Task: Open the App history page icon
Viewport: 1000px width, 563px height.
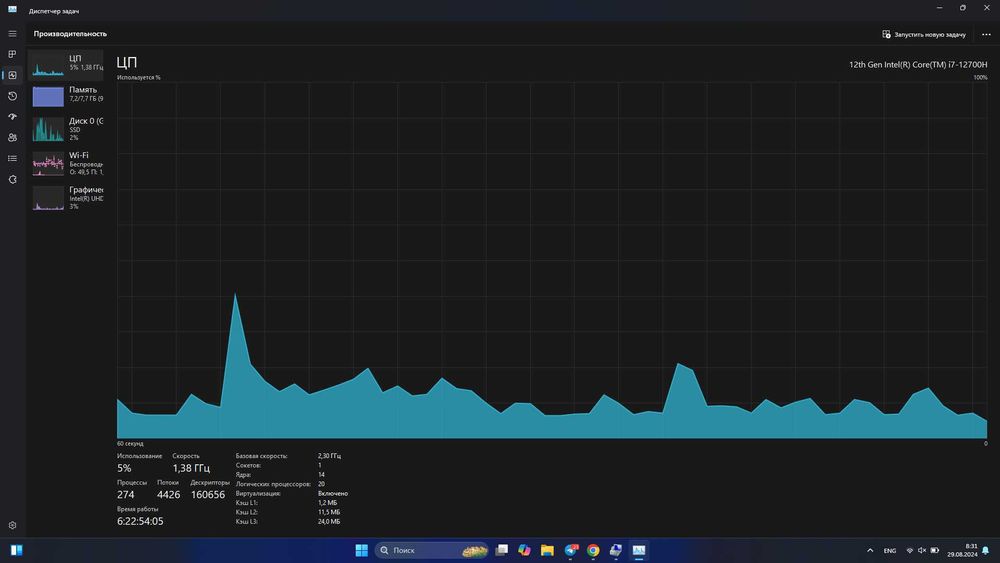Action: pyautogui.click(x=12, y=96)
